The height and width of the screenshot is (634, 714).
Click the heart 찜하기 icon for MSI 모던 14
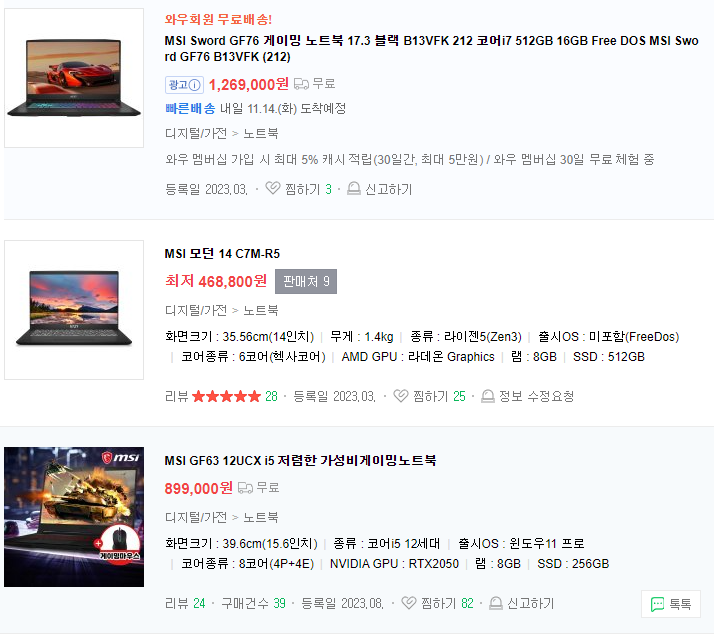click(x=401, y=396)
